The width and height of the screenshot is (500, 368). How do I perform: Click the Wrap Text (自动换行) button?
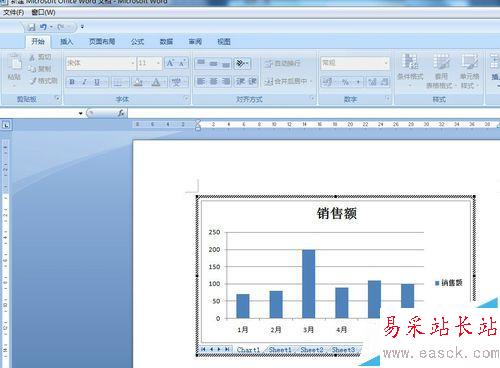283,63
